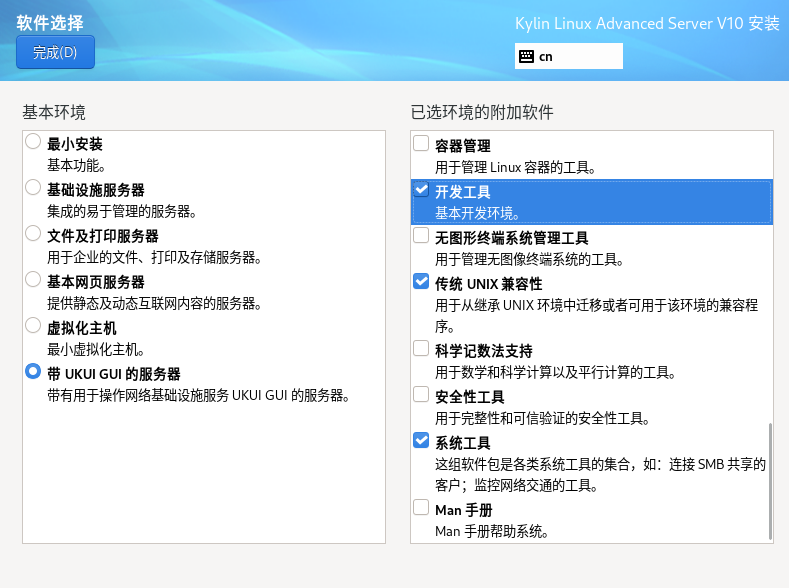Click the 无图形终端系统管理工具 label
The height and width of the screenshot is (588, 789).
pyautogui.click(x=512, y=238)
